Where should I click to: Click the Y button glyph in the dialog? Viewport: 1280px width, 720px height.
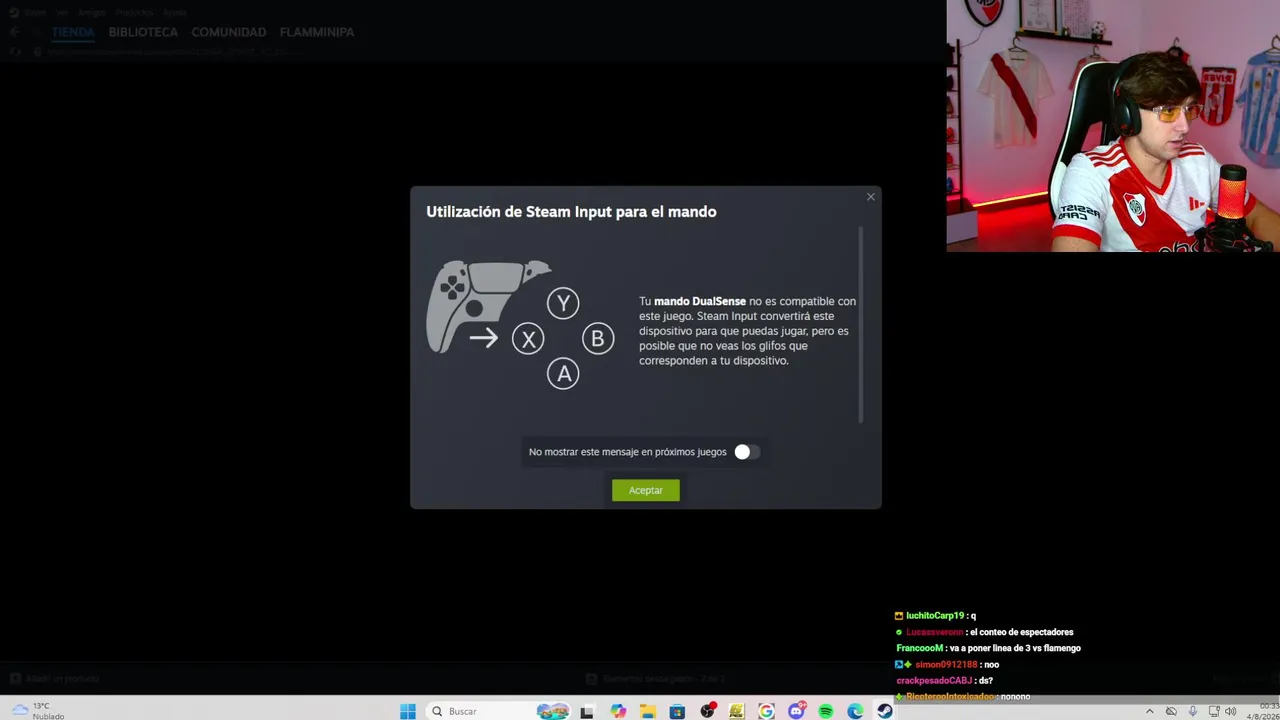563,303
